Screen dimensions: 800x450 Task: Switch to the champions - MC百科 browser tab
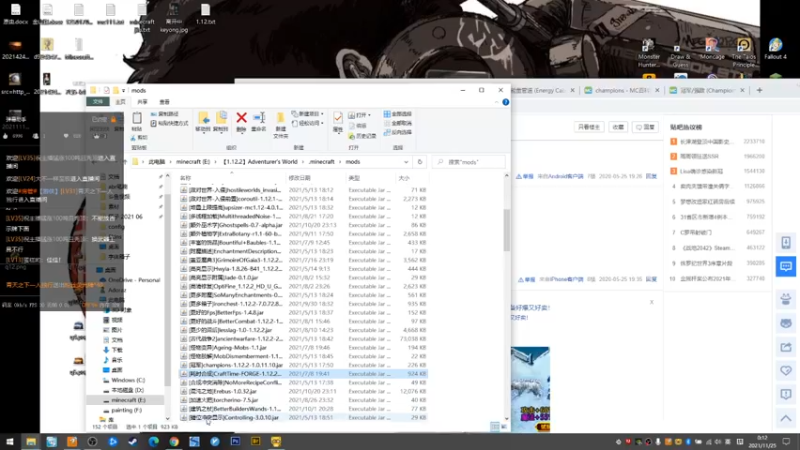pyautogui.click(x=622, y=90)
